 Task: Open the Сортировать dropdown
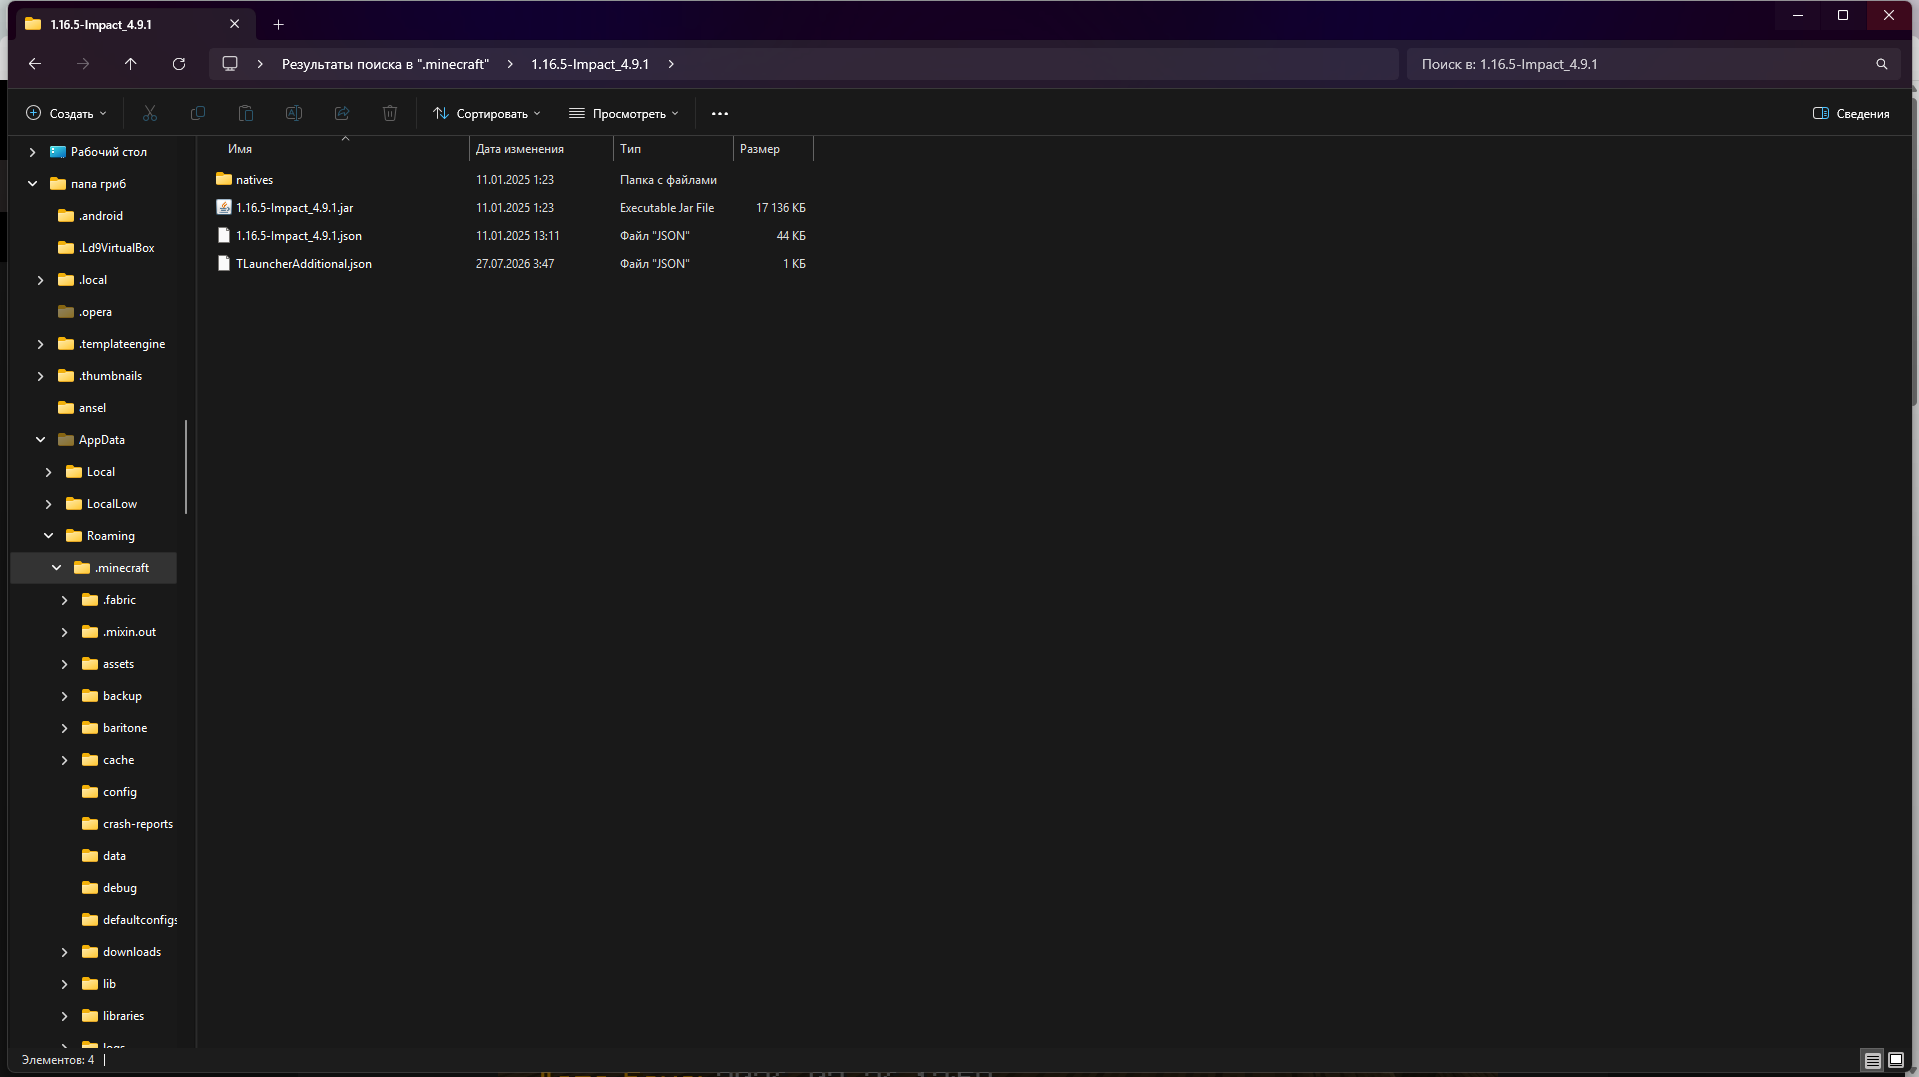click(487, 113)
